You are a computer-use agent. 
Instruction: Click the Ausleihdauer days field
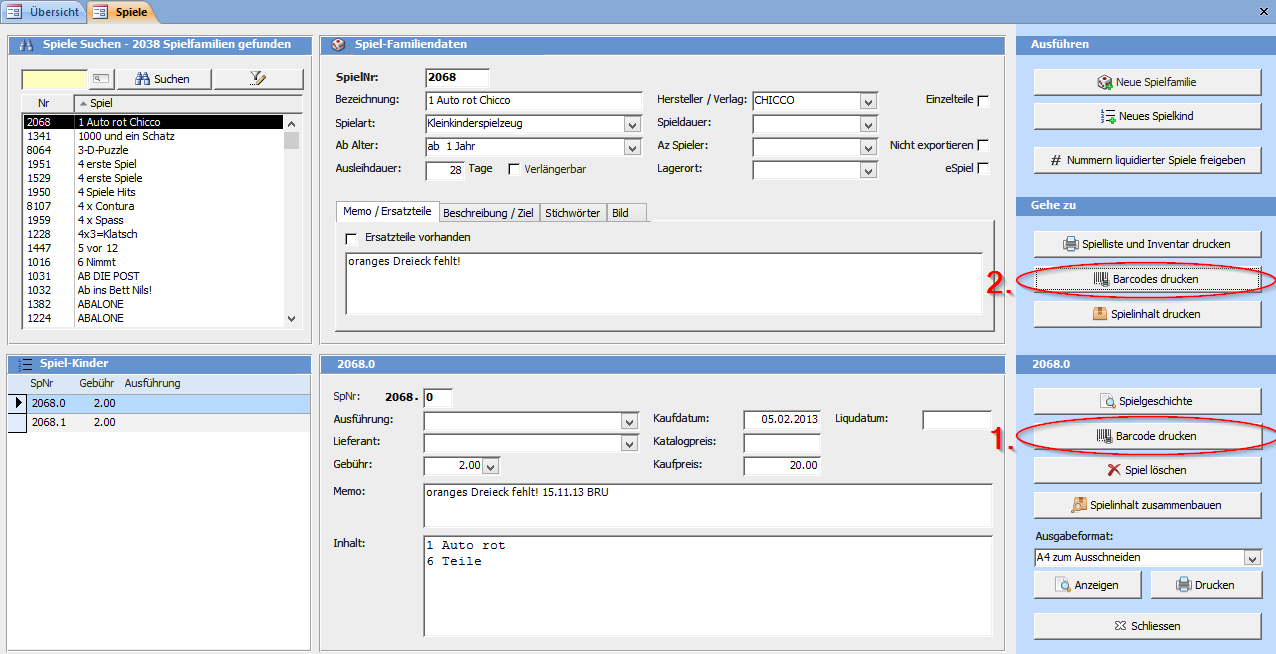coord(445,170)
